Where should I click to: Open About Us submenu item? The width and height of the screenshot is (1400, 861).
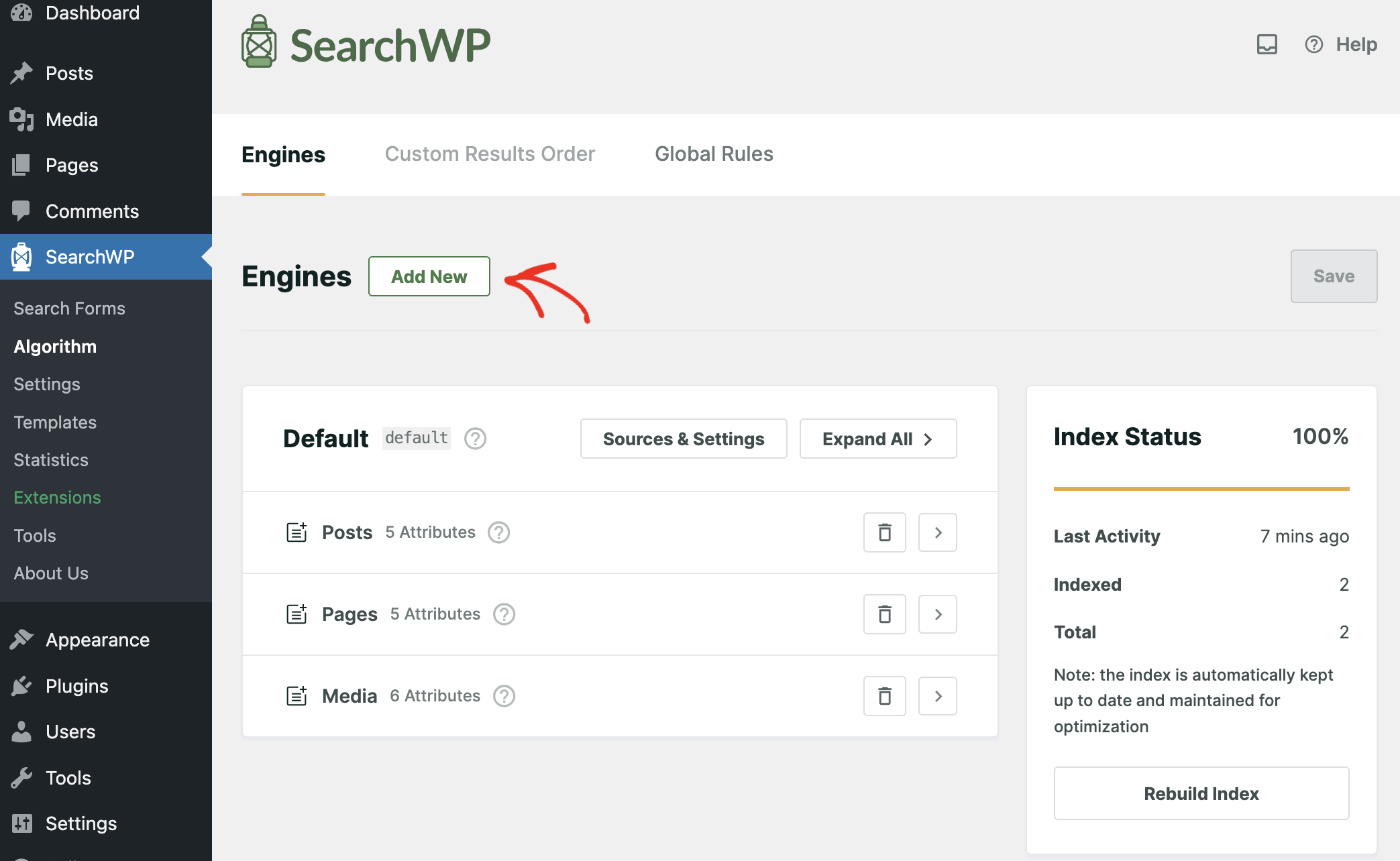51,574
